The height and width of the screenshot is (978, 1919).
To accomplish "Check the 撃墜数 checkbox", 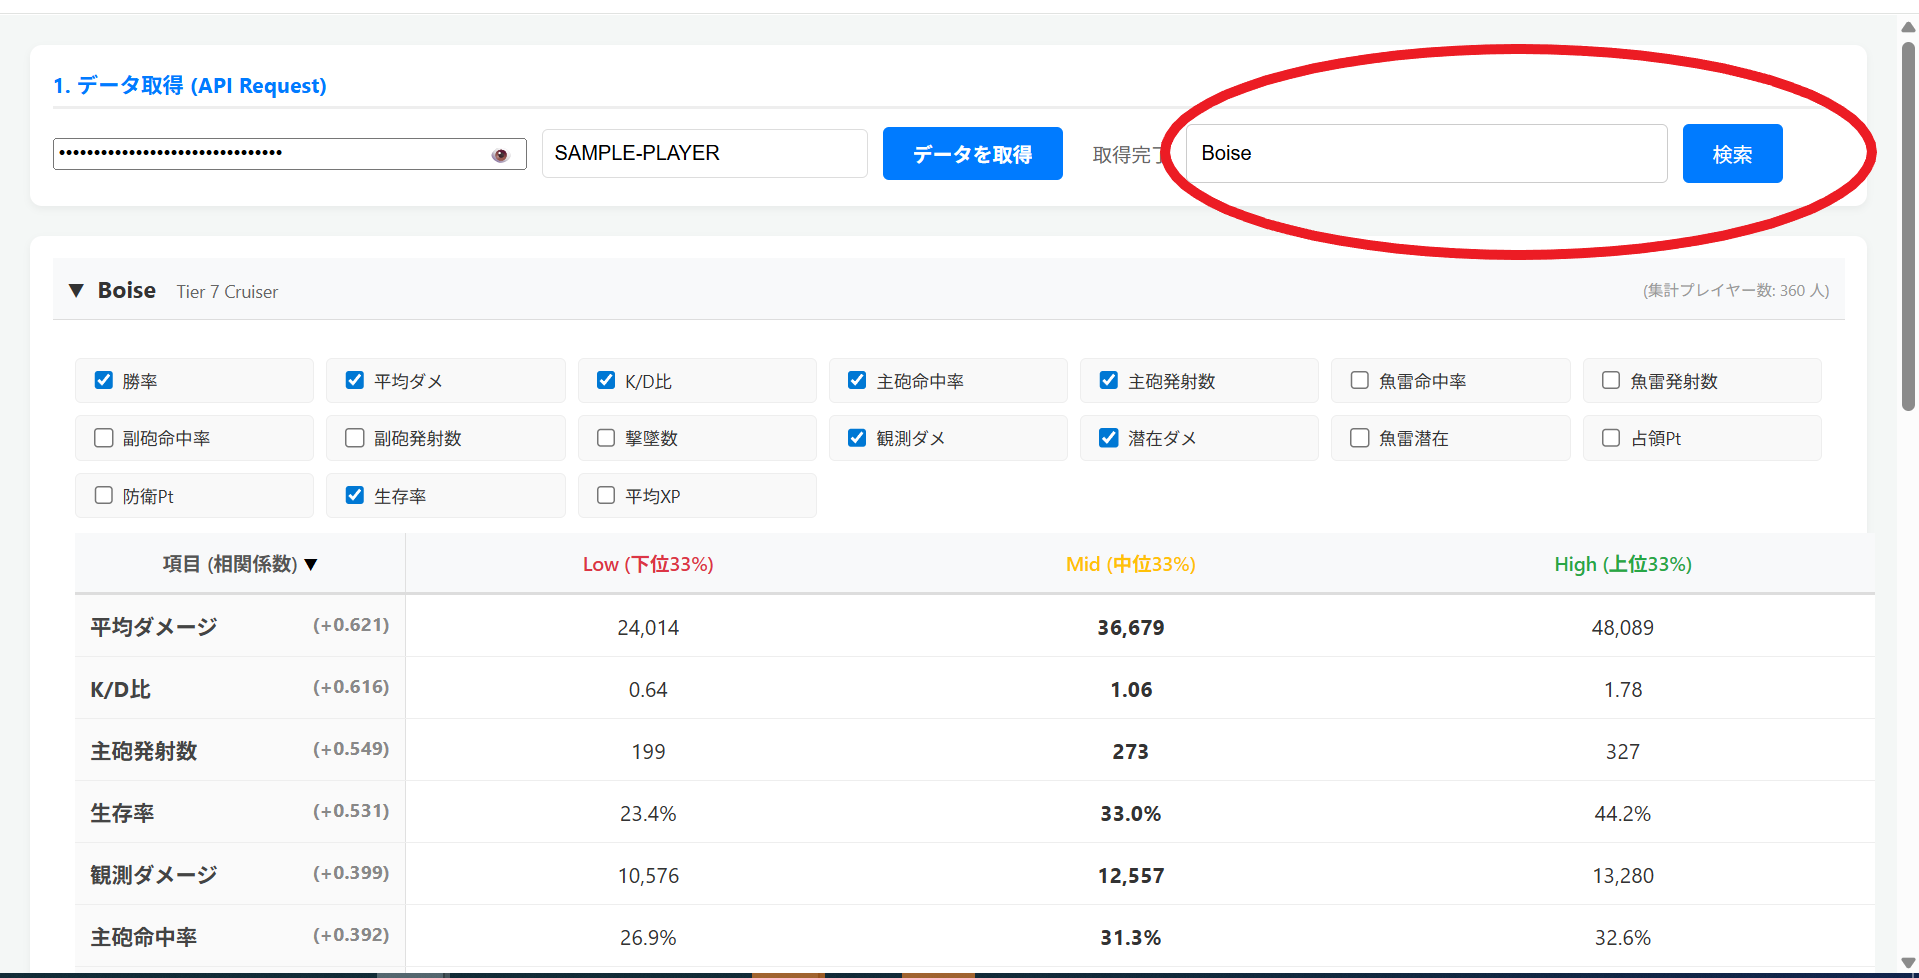I will tap(606, 438).
